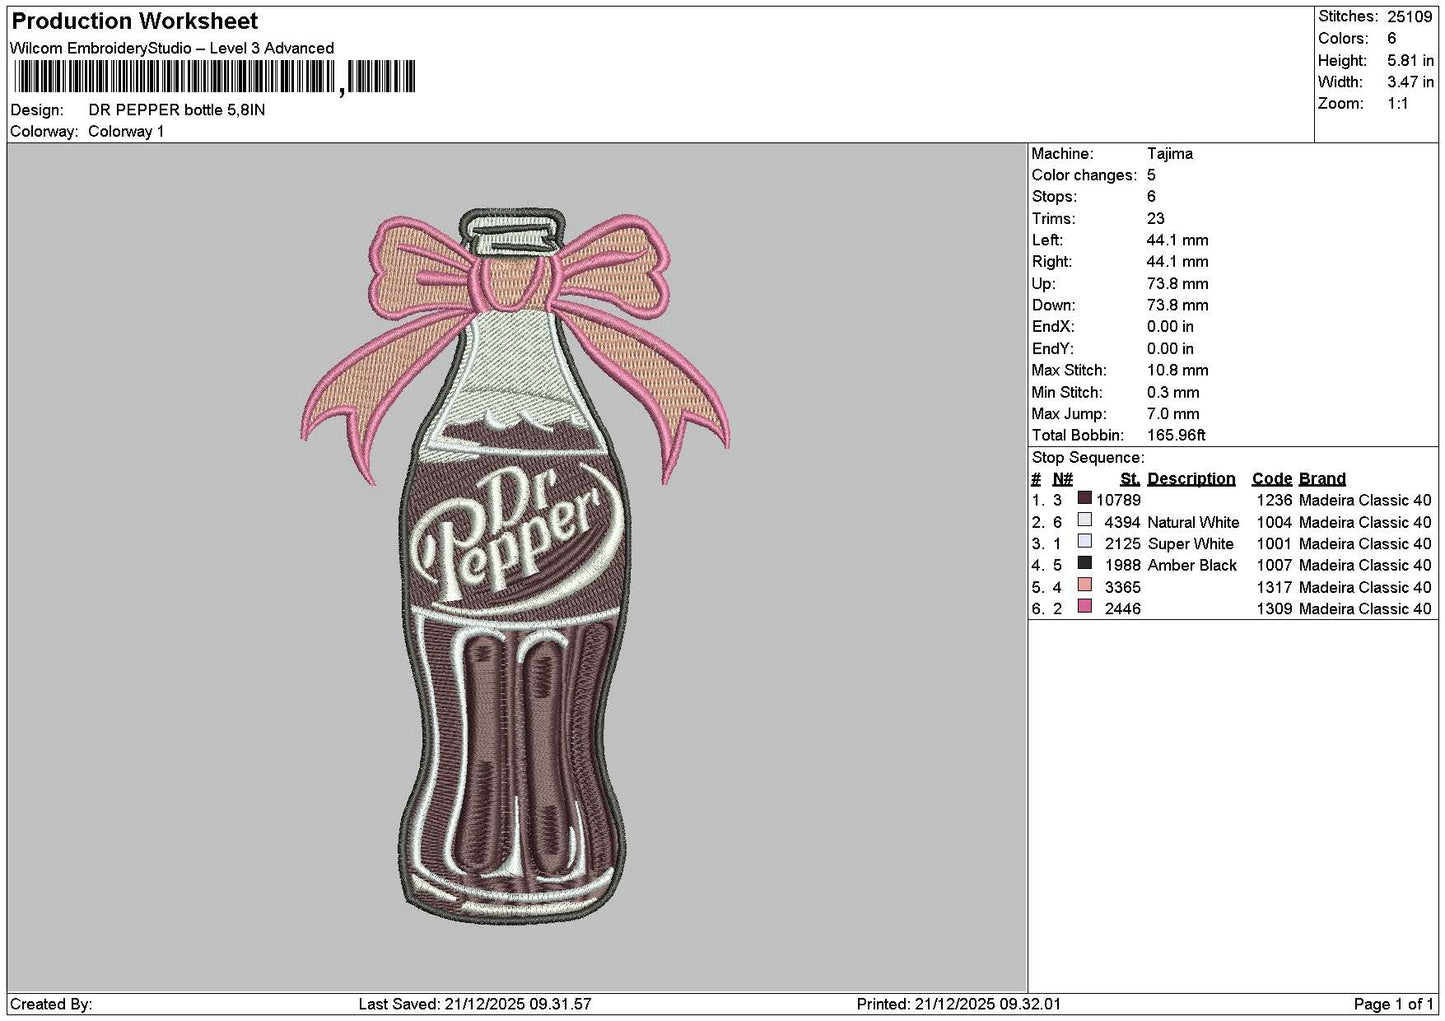The image size is (1445, 1021).
Task: Select thread code 1007
Action: click(1274, 565)
